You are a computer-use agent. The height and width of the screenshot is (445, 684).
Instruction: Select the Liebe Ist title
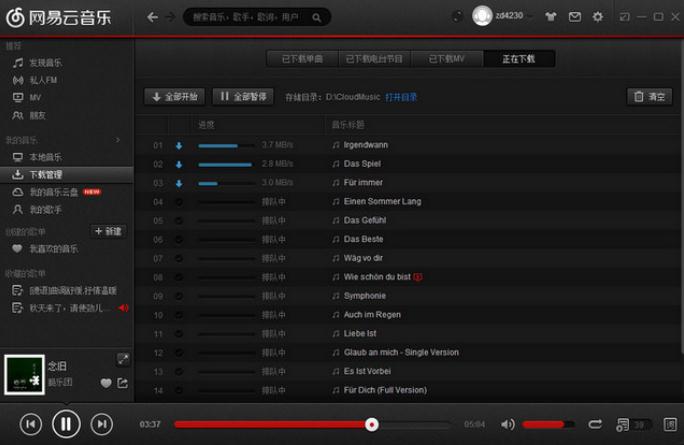360,333
